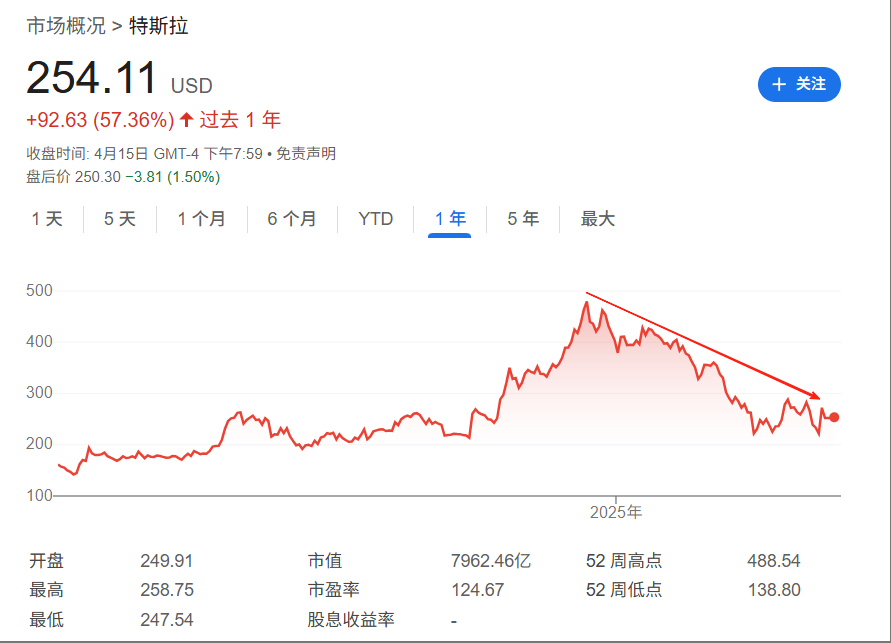Click the red up arrow icon
891x643 pixels.
[x=186, y=120]
